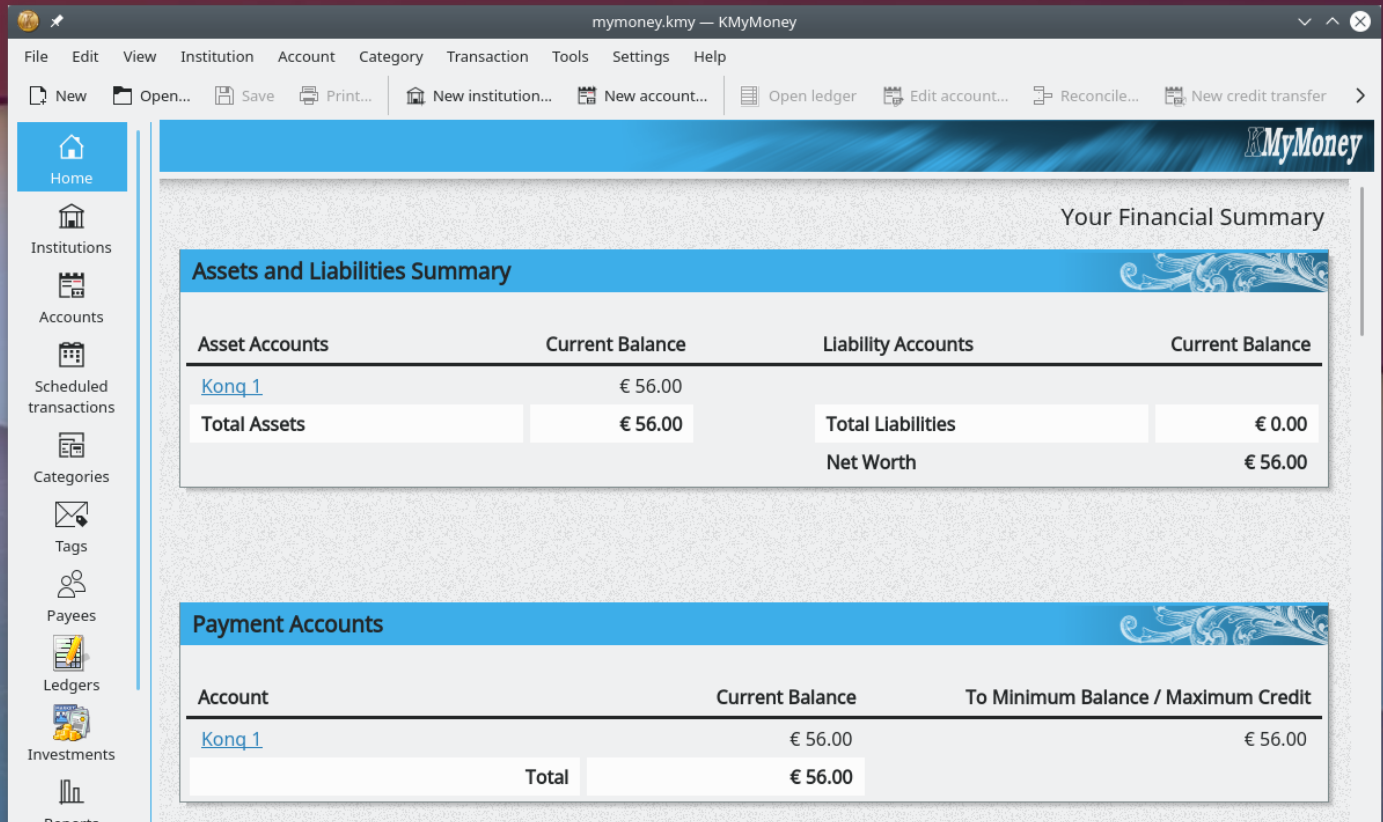Open the Investments view

click(70, 735)
